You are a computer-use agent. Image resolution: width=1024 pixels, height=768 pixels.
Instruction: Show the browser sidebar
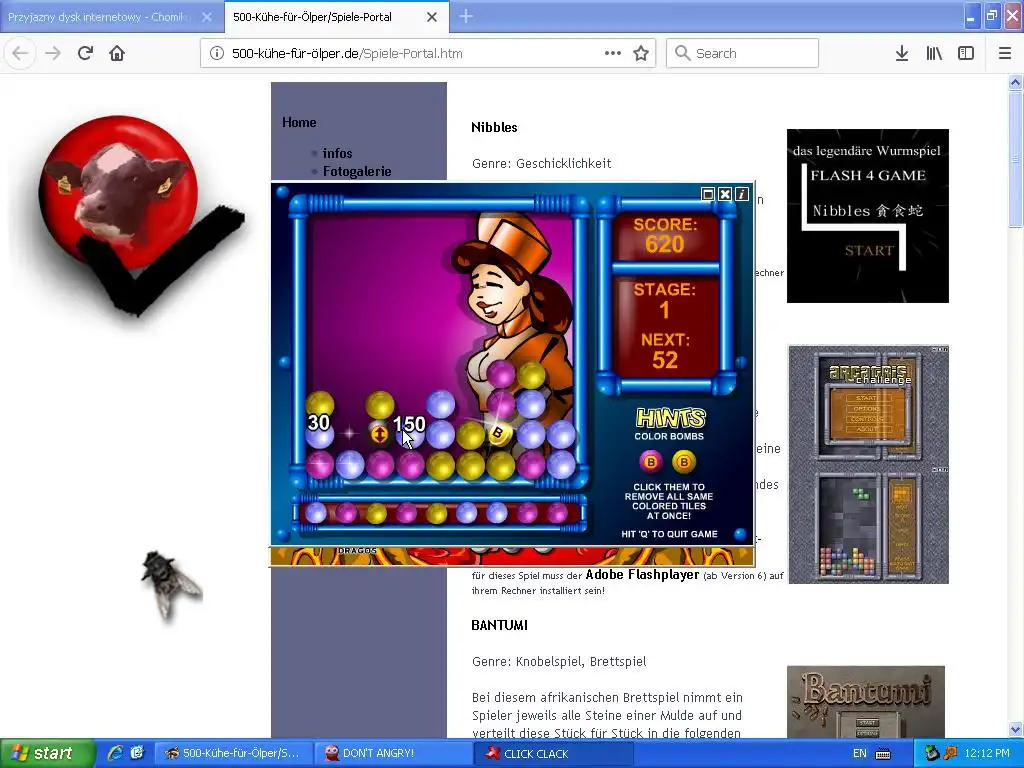click(x=966, y=54)
